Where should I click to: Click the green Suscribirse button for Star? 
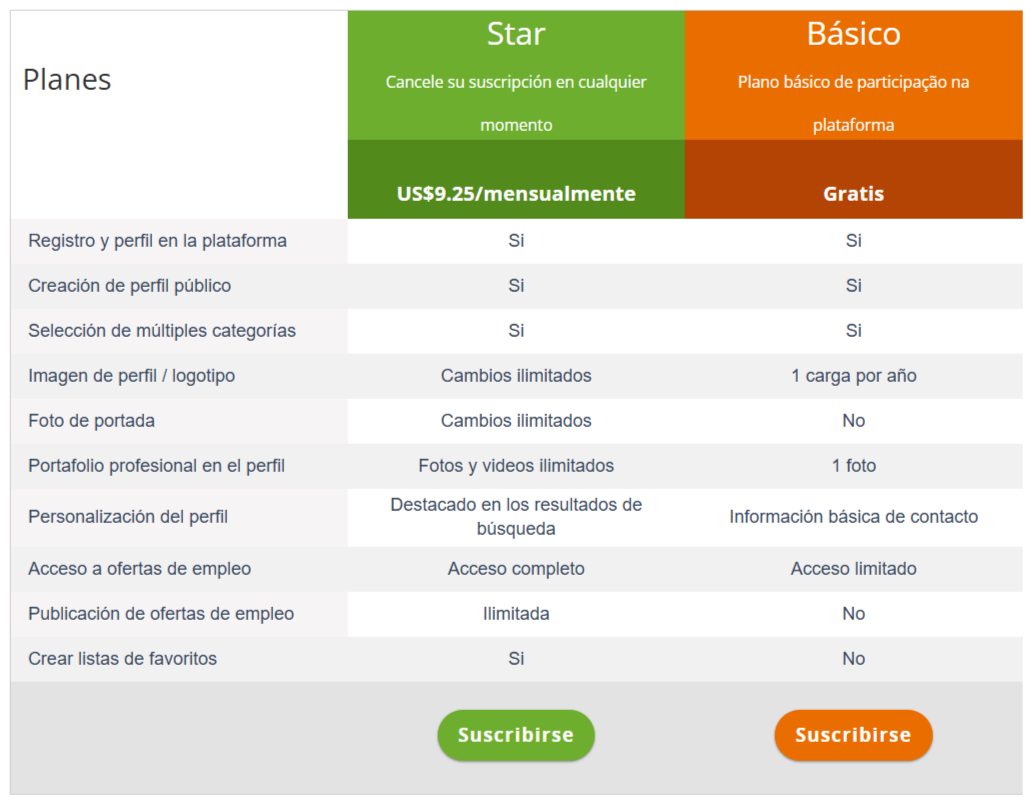tap(516, 735)
